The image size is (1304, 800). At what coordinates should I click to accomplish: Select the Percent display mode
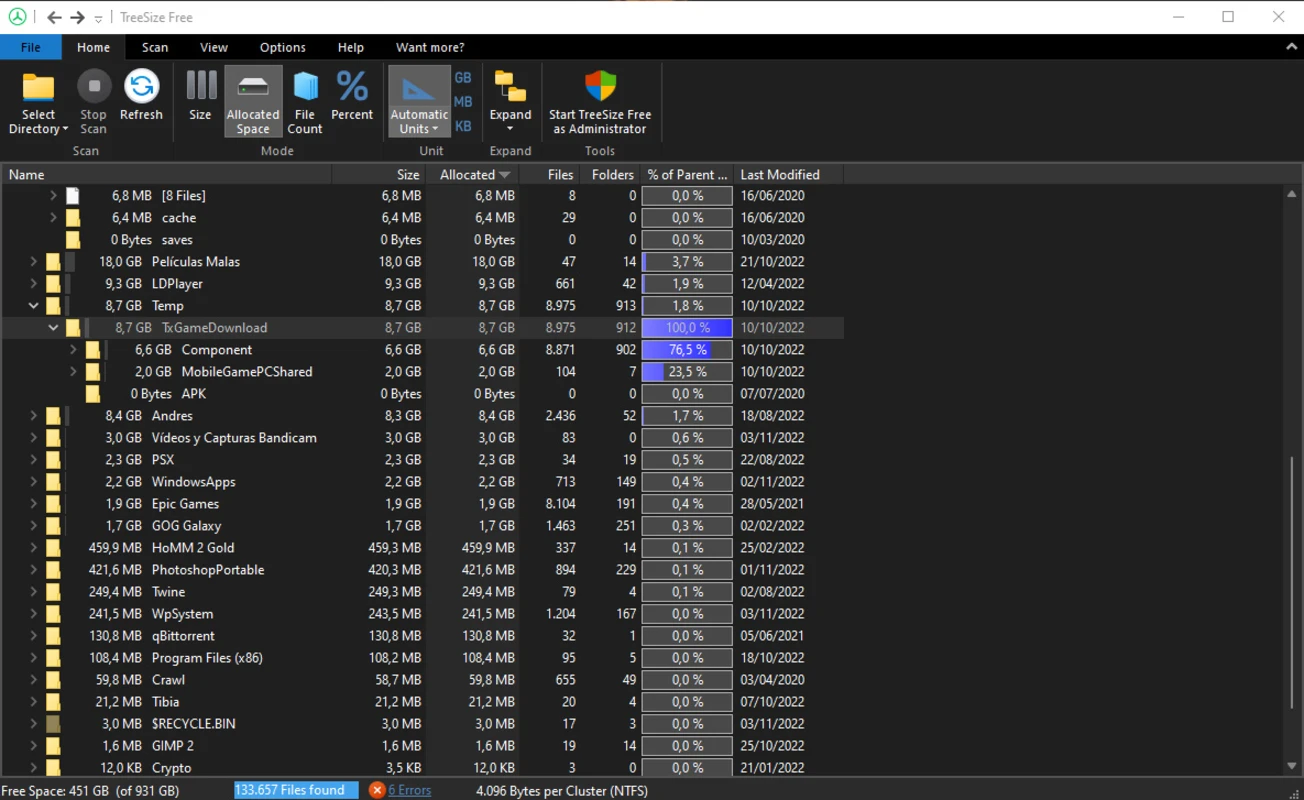352,100
